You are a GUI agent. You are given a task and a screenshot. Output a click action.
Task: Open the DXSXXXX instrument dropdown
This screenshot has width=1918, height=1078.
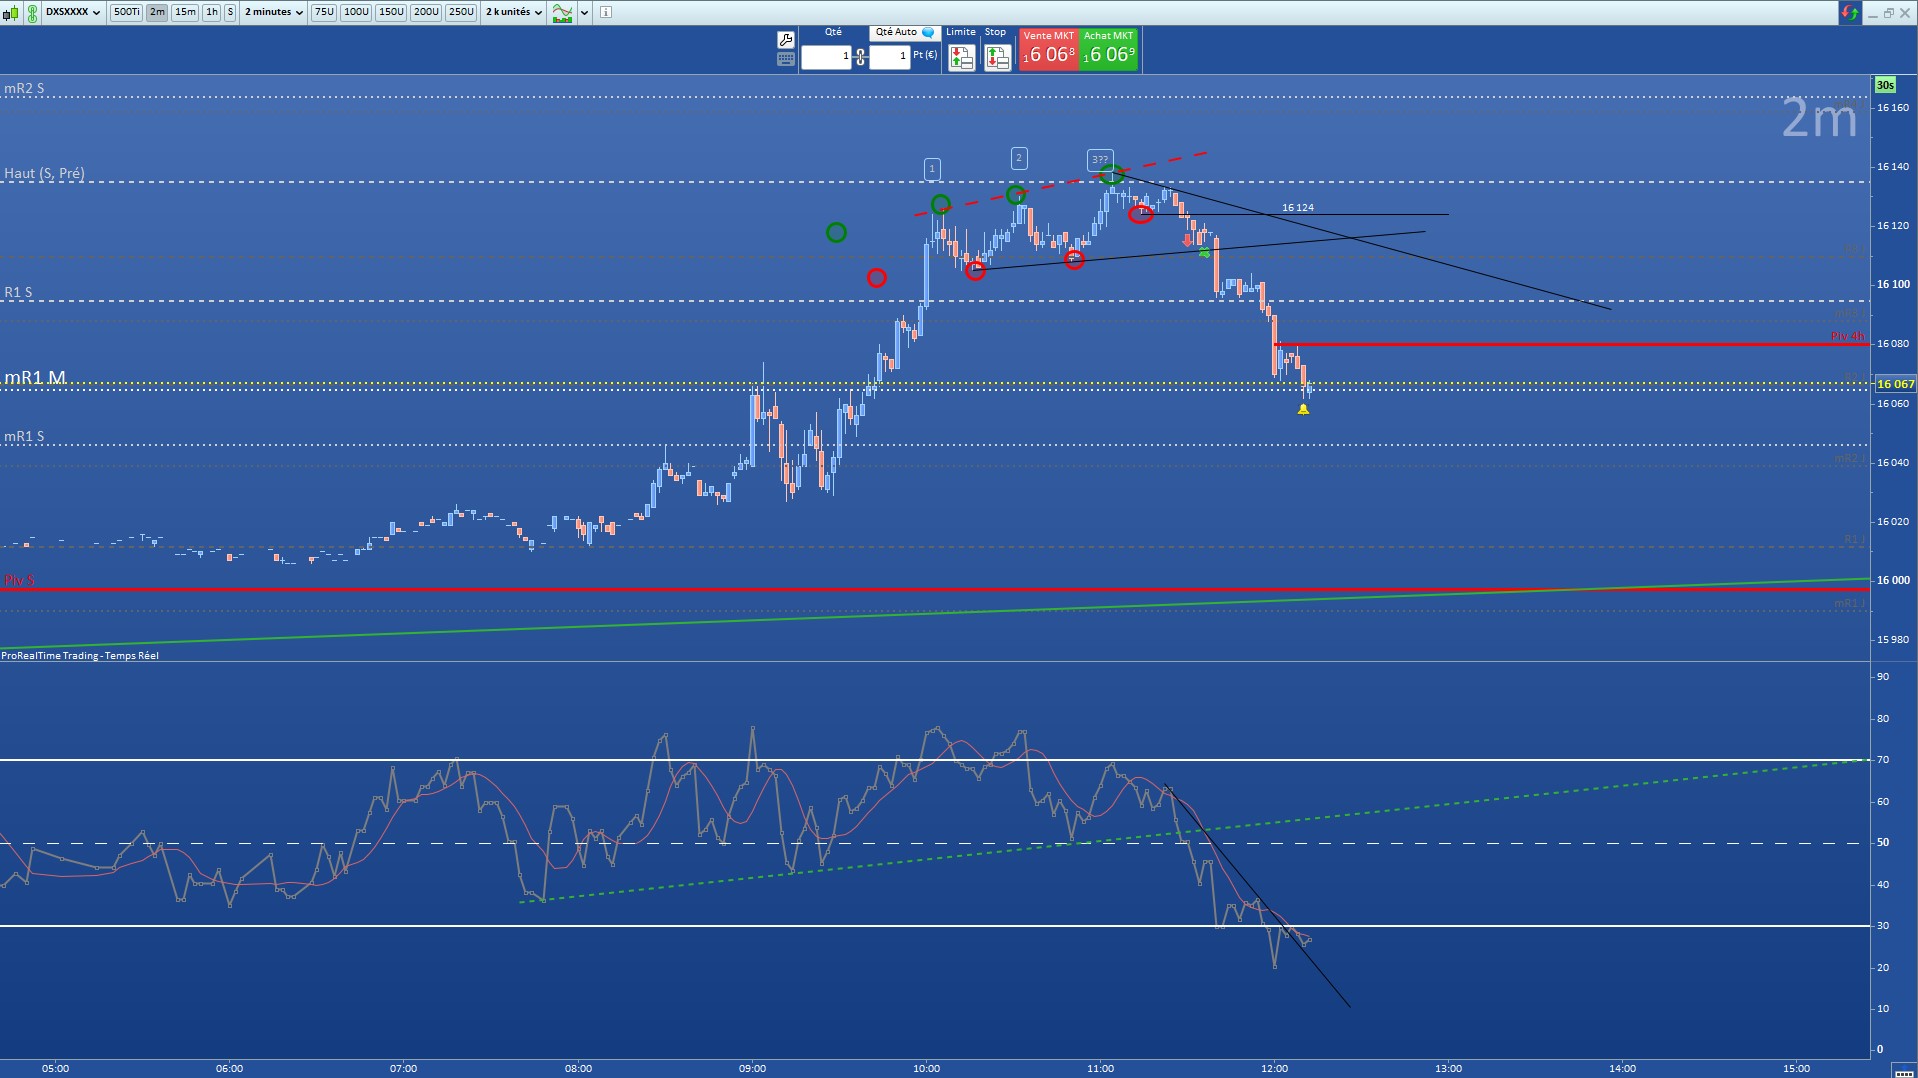point(73,12)
